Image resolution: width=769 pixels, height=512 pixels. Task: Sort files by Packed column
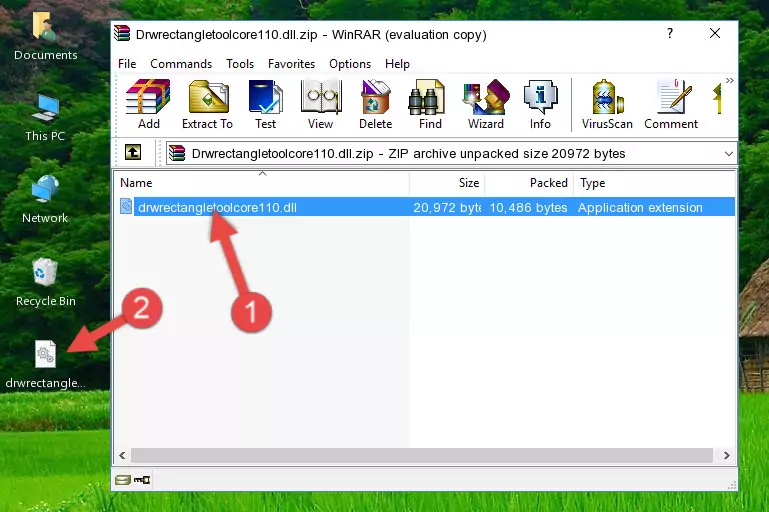point(529,183)
